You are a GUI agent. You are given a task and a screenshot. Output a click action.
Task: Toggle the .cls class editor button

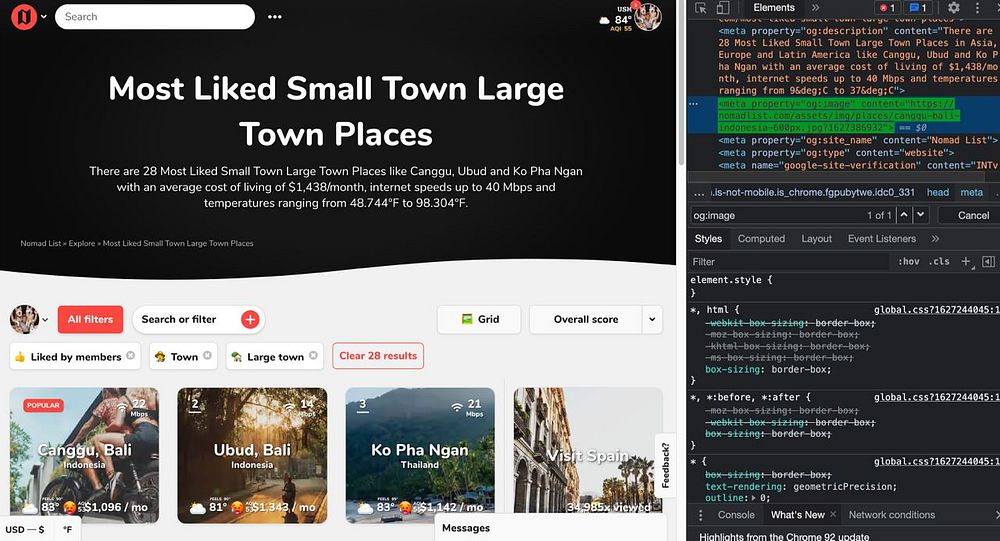(x=939, y=262)
